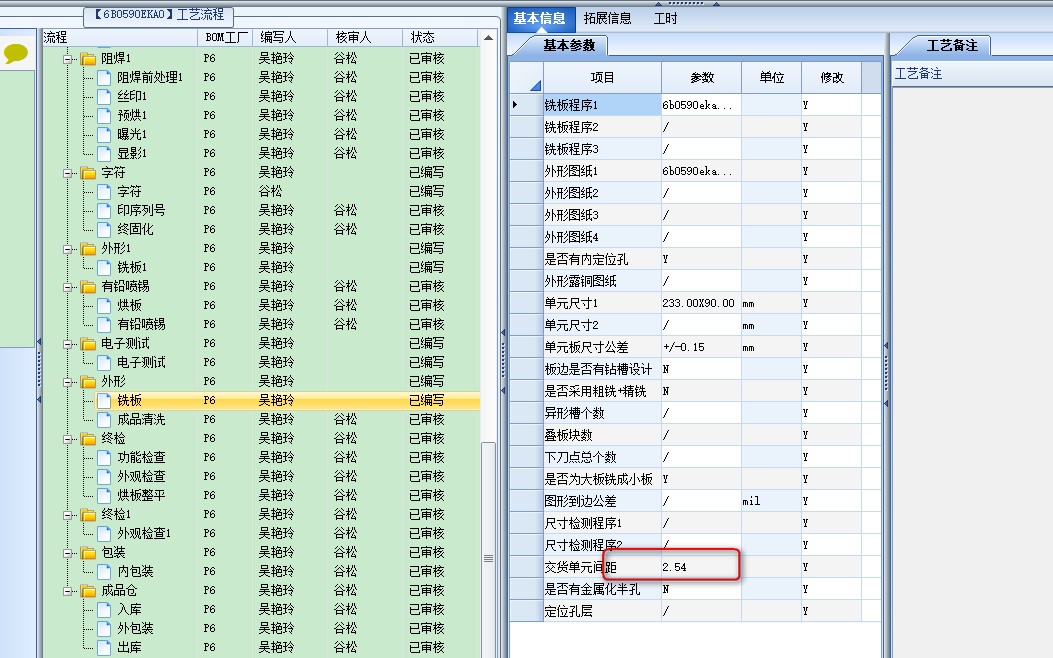The width and height of the screenshot is (1053, 658).
Task: Click folder icon of 阻焊1 node
Action: pos(89,58)
